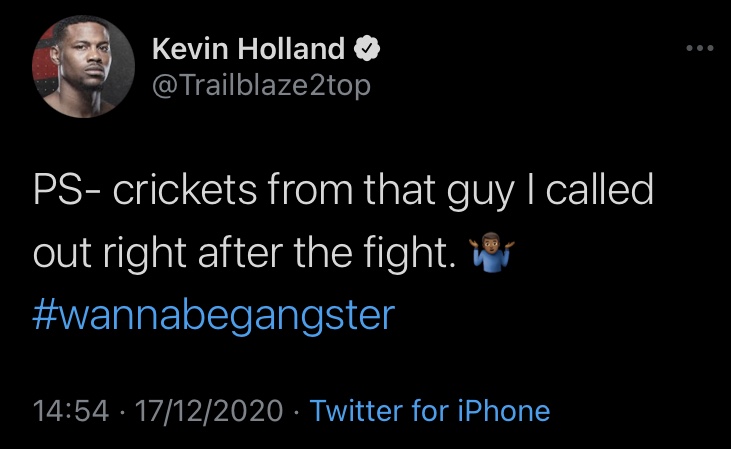Click the word "PS-" in the tweet
The width and height of the screenshot is (731, 449).
pyautogui.click(x=68, y=189)
